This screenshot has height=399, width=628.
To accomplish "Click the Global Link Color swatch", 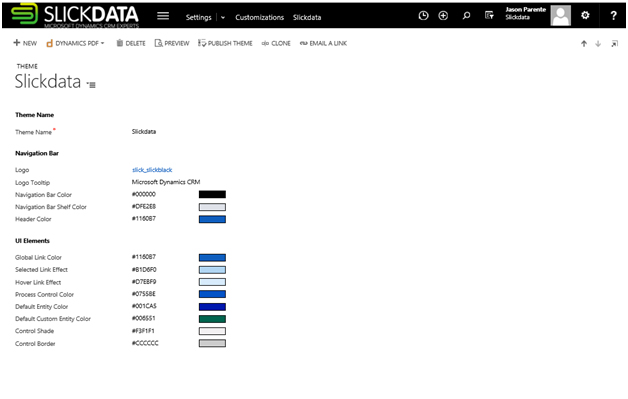I will pyautogui.click(x=212, y=258).
